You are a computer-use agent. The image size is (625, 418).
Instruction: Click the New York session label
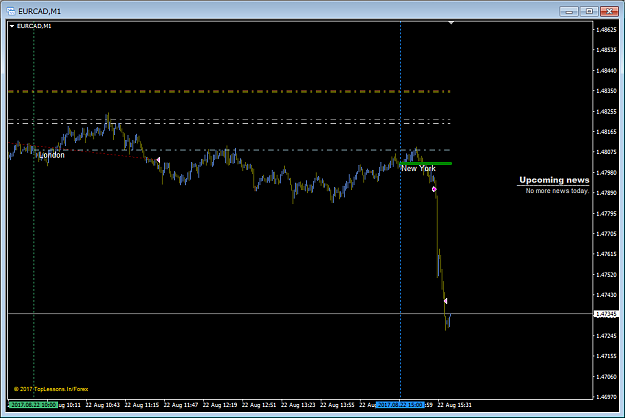(418, 169)
